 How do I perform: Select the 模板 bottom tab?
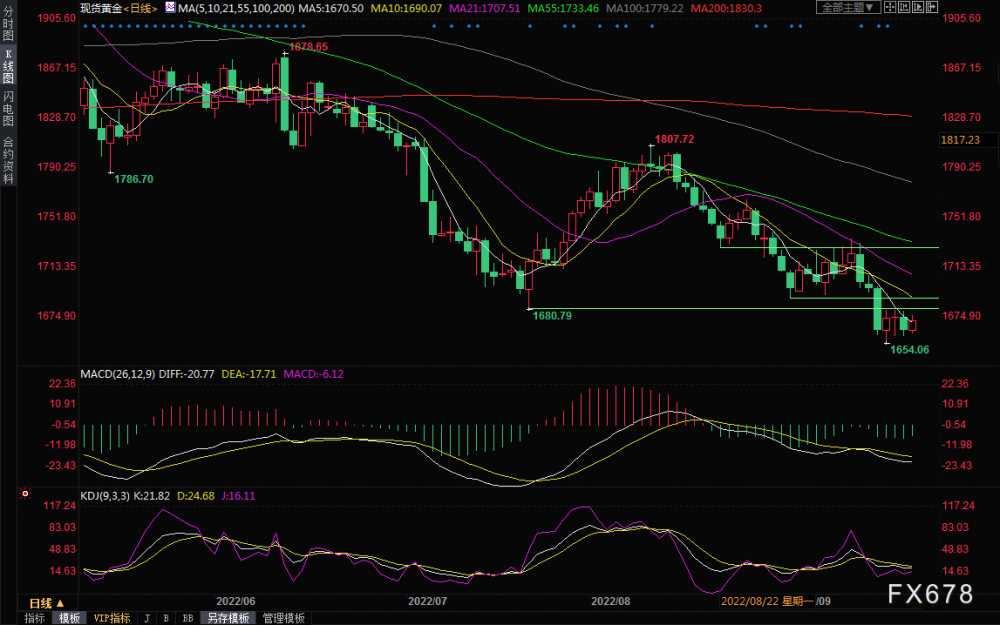coord(70,618)
